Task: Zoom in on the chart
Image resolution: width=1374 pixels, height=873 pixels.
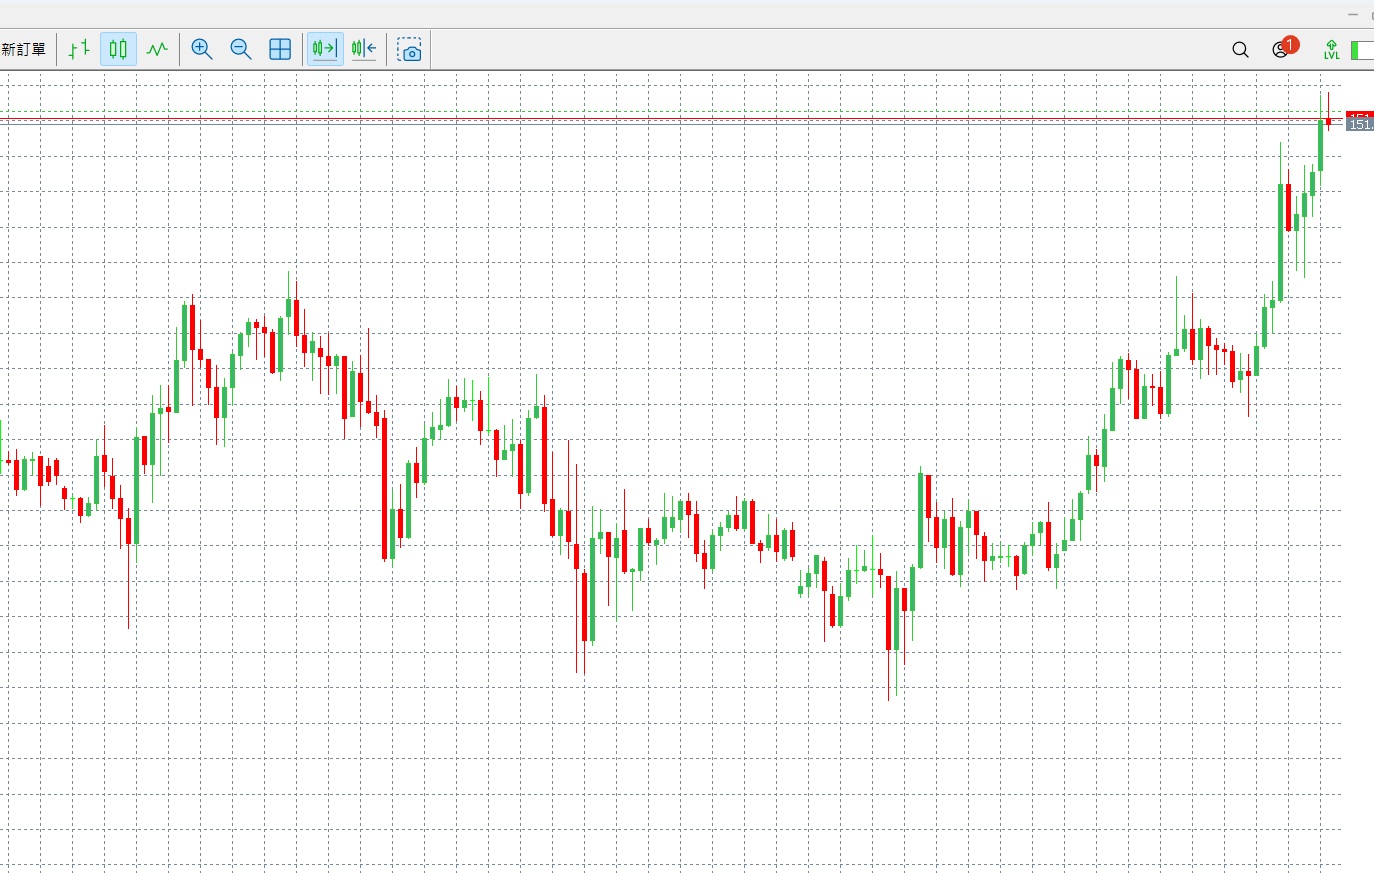Action: 202,49
